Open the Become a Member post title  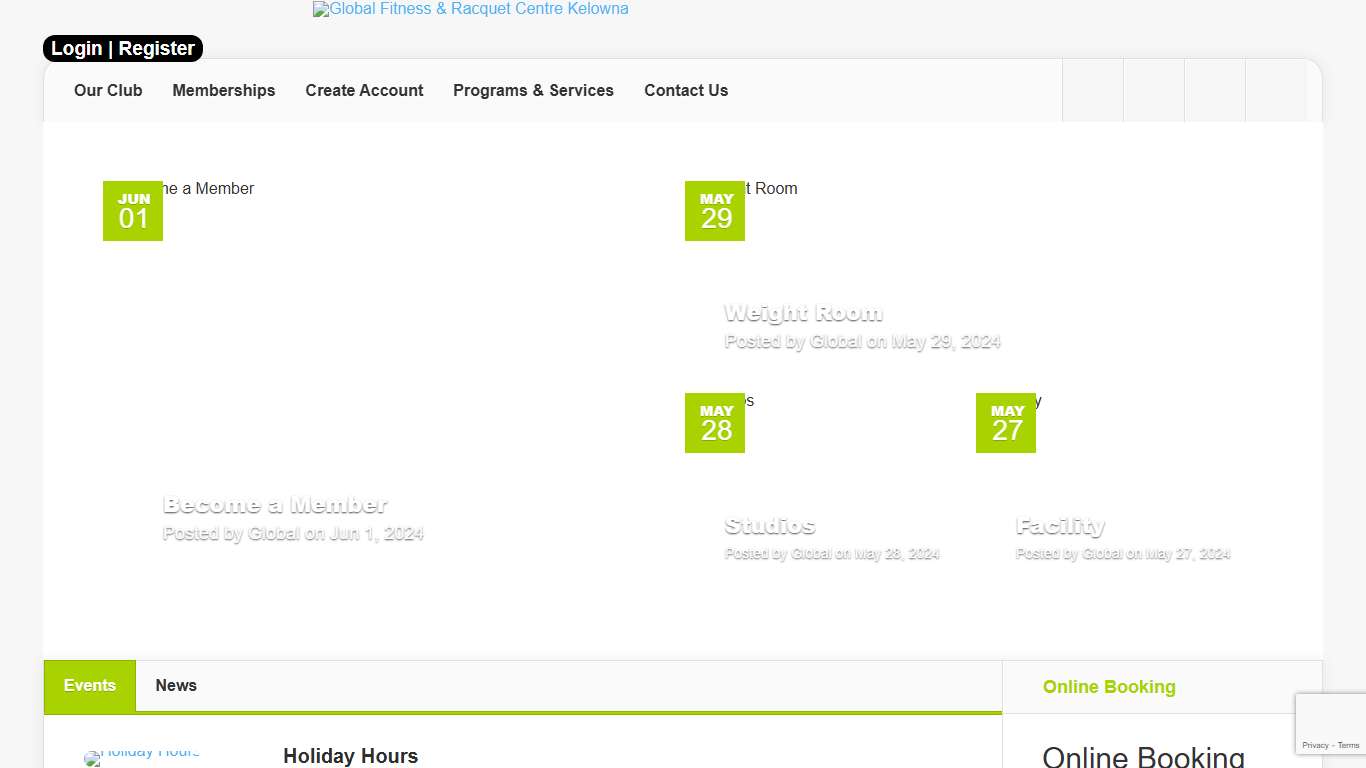(275, 505)
